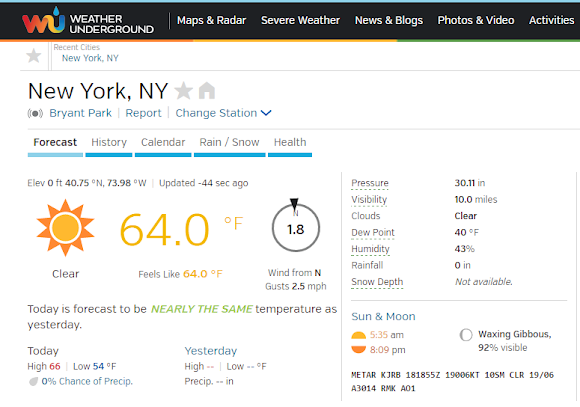Click the wind direction compass dial
The width and height of the screenshot is (580, 407).
pos(296,226)
